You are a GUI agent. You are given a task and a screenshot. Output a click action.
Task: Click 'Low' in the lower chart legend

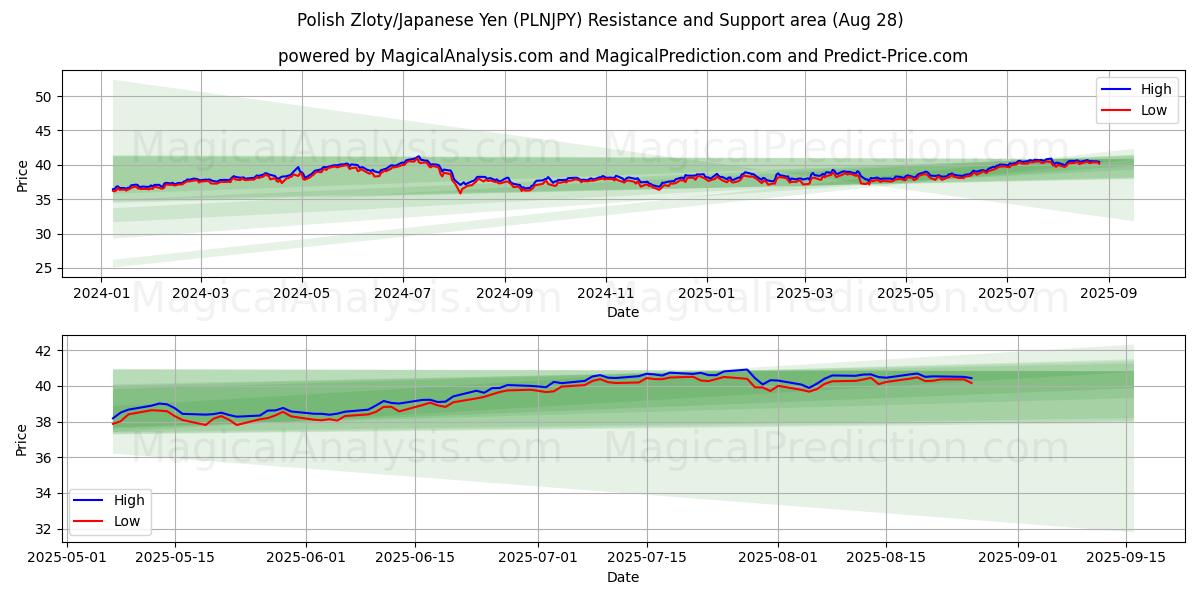(127, 521)
